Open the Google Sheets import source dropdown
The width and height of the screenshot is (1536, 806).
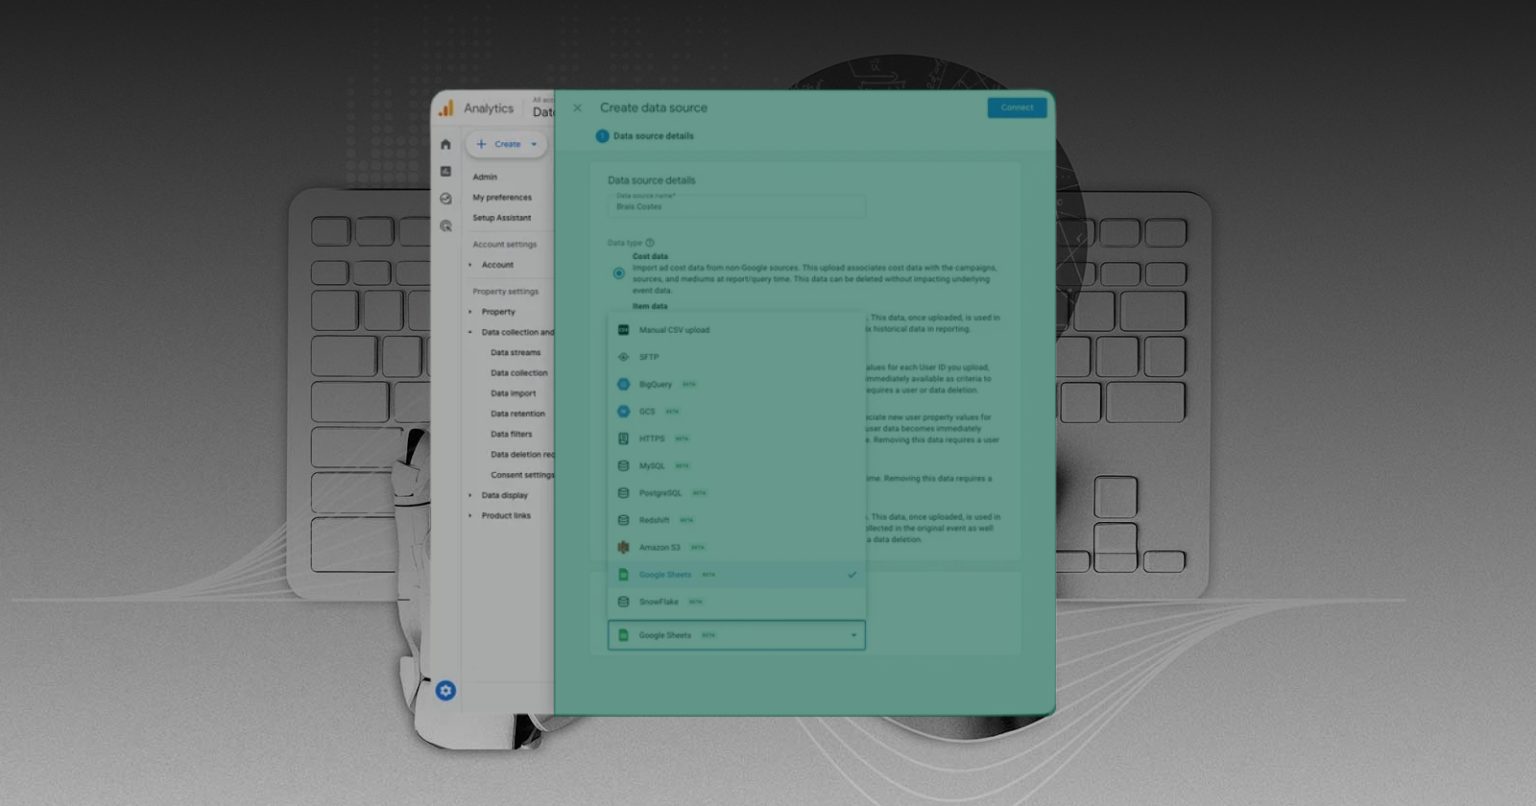point(737,635)
